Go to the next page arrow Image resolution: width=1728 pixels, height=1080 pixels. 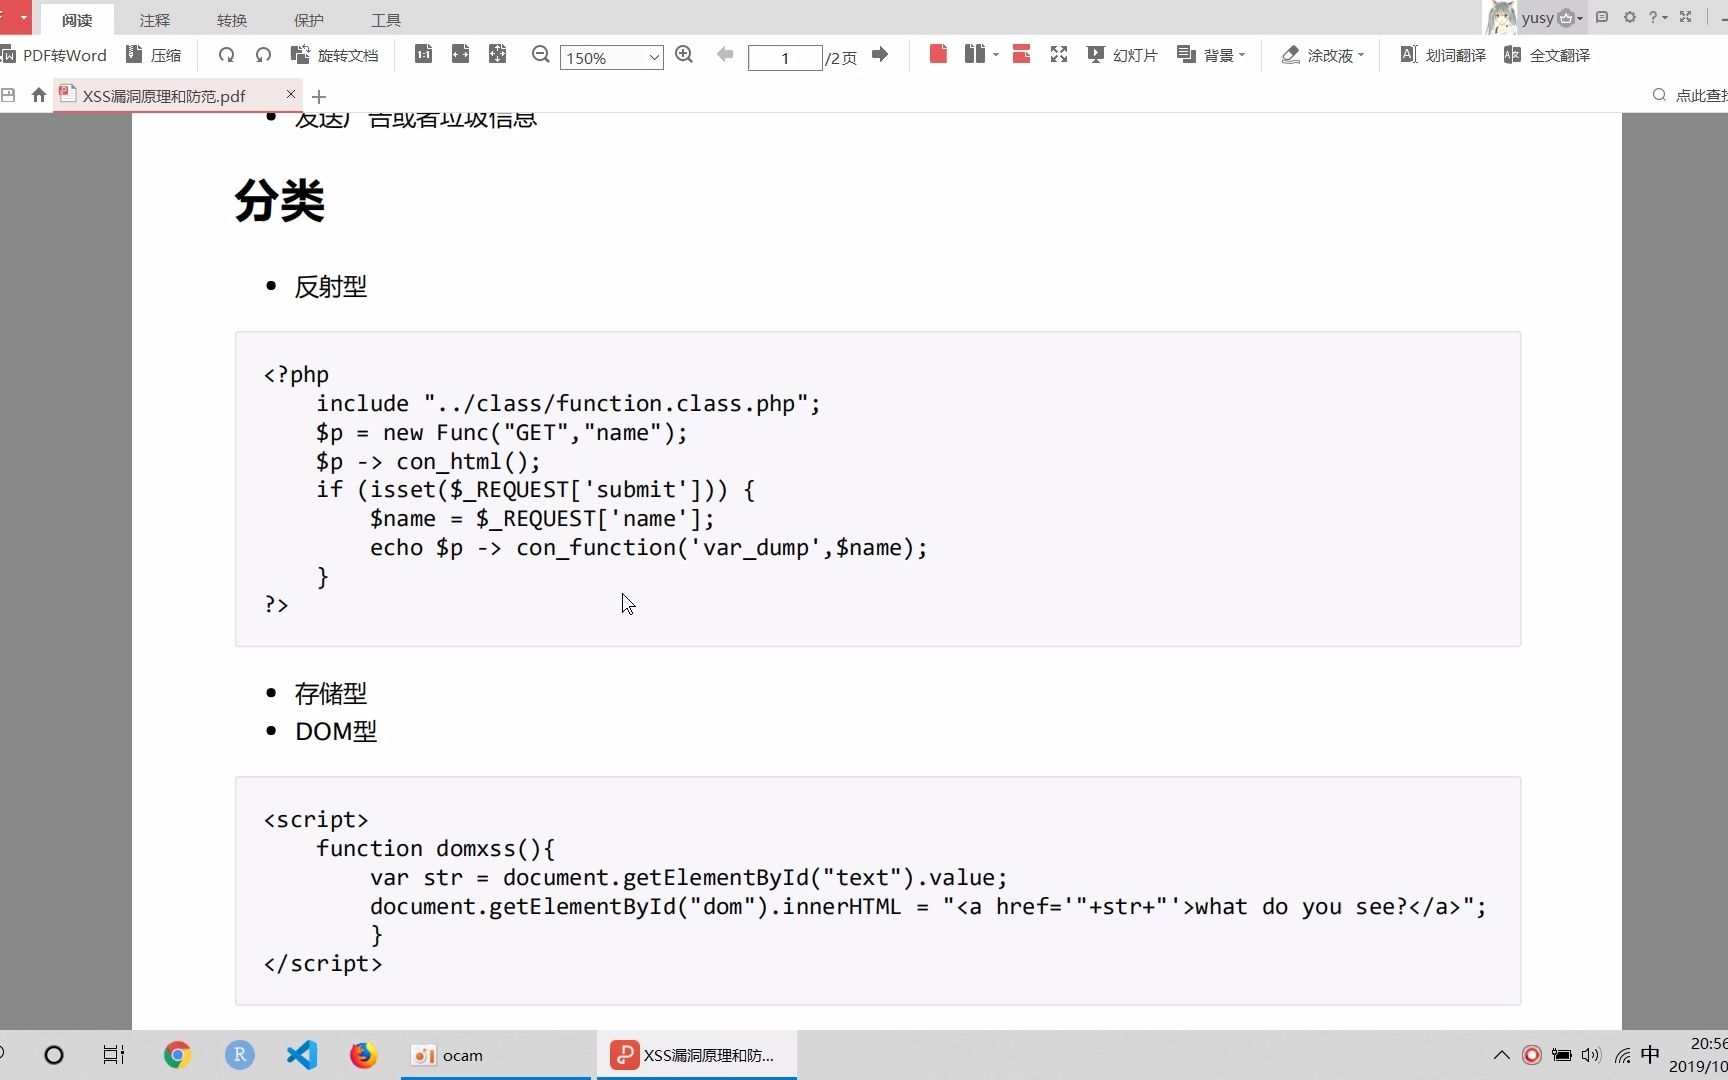click(880, 54)
